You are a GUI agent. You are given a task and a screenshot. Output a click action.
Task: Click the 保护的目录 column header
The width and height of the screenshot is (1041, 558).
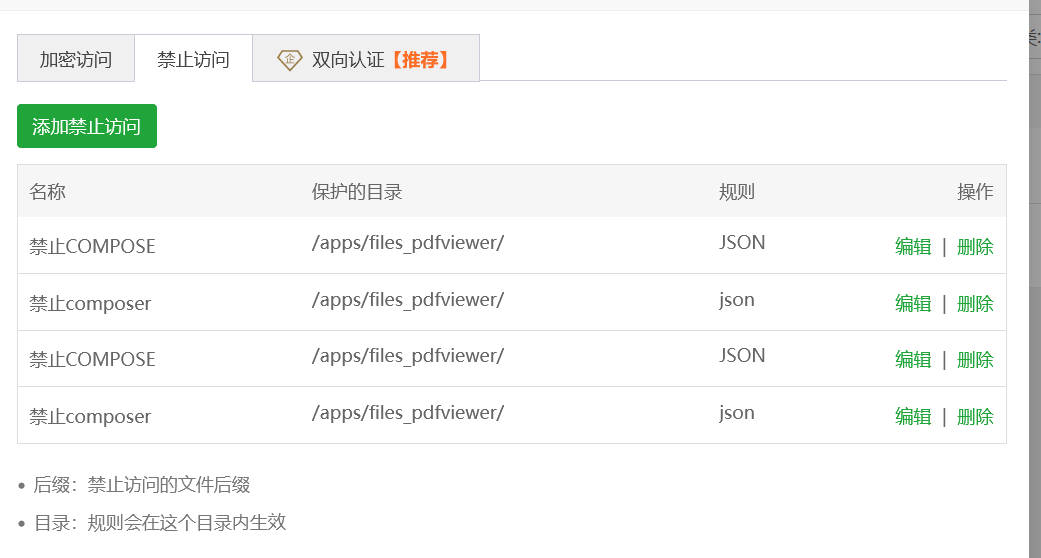357,192
